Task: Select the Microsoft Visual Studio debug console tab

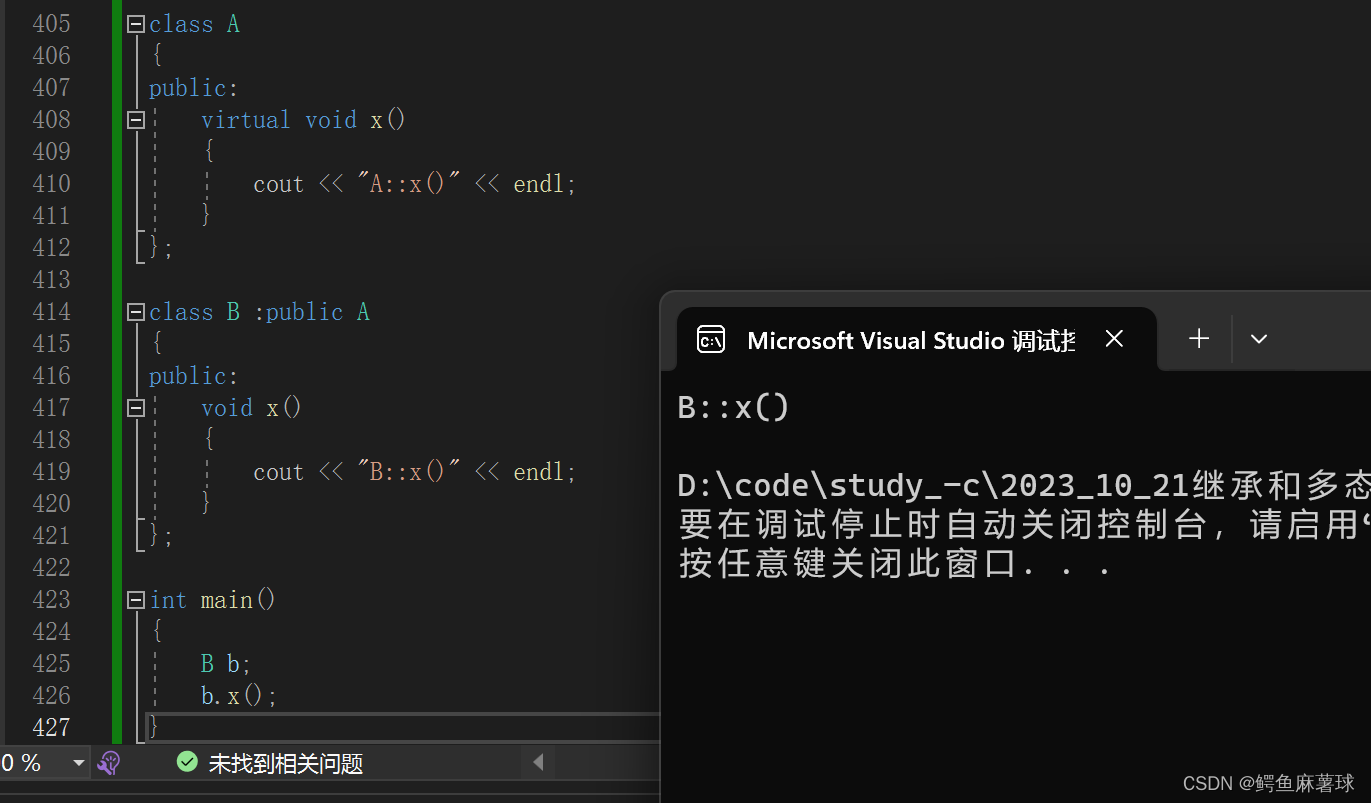Action: [x=916, y=340]
